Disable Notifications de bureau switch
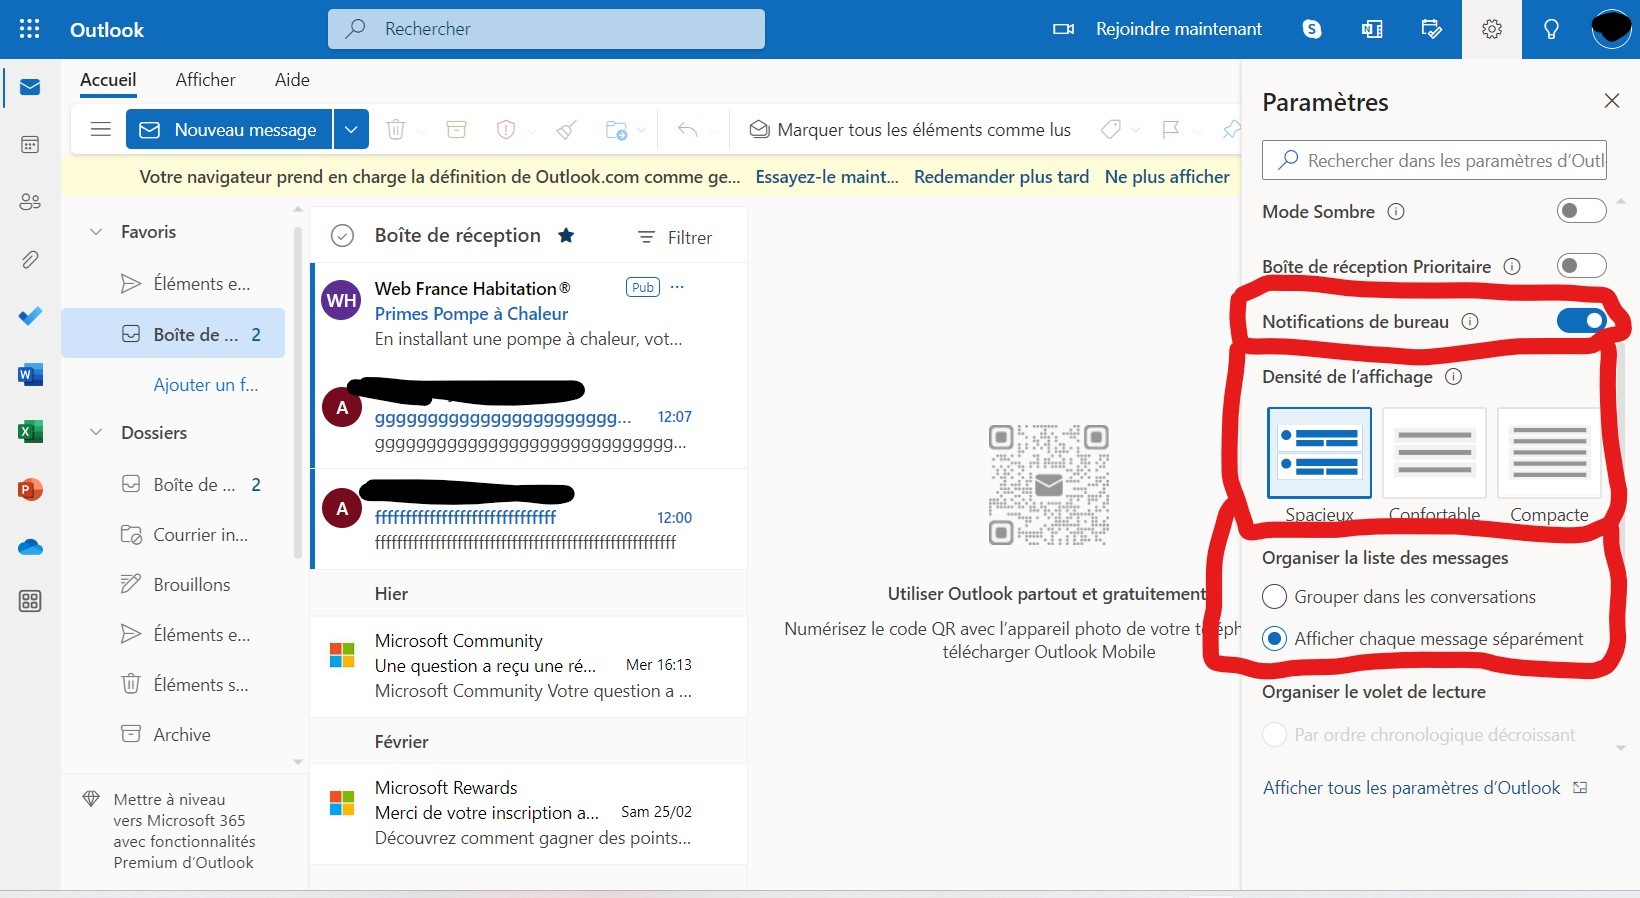 pos(1581,321)
